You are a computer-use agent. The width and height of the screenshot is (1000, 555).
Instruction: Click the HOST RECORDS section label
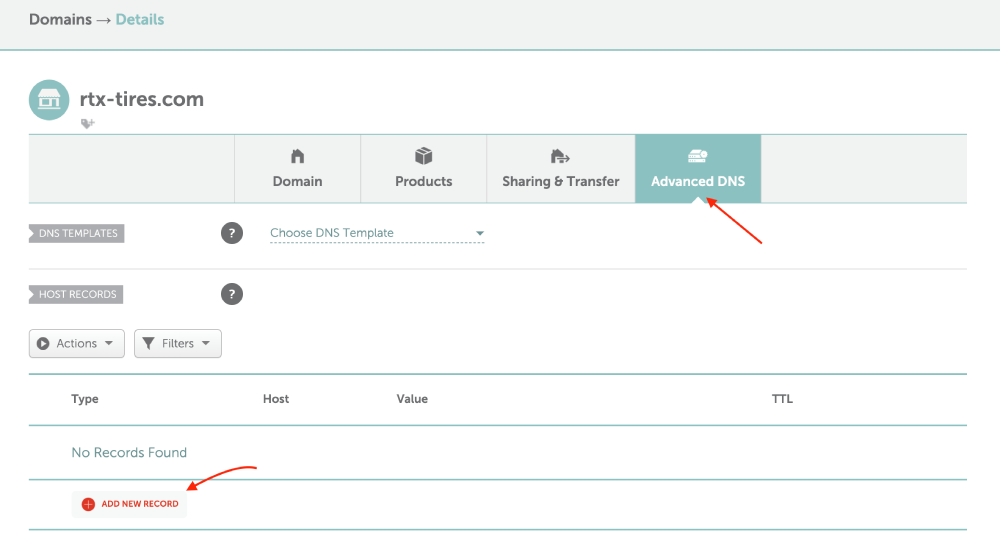(x=76, y=294)
